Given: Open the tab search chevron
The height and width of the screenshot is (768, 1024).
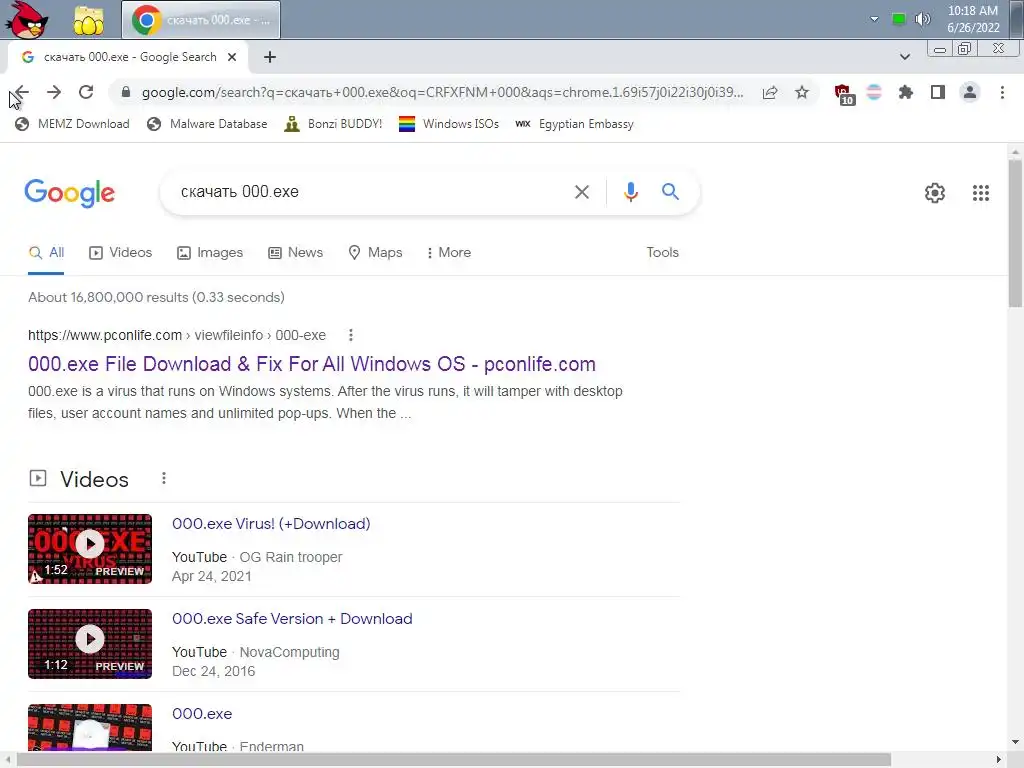Looking at the screenshot, I should click(904, 57).
